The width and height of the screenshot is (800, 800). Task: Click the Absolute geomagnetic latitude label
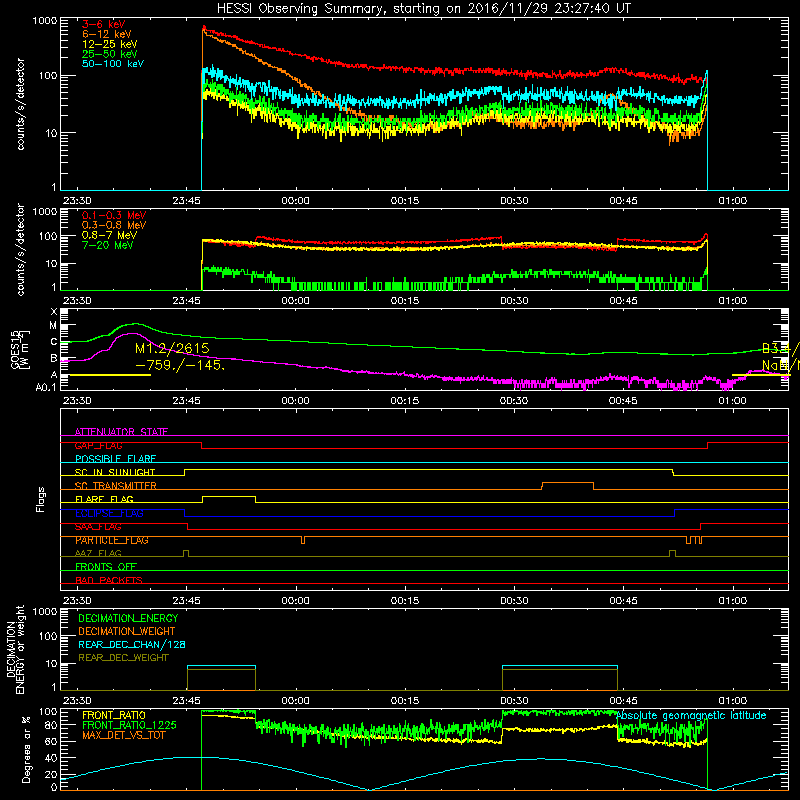tap(691, 715)
